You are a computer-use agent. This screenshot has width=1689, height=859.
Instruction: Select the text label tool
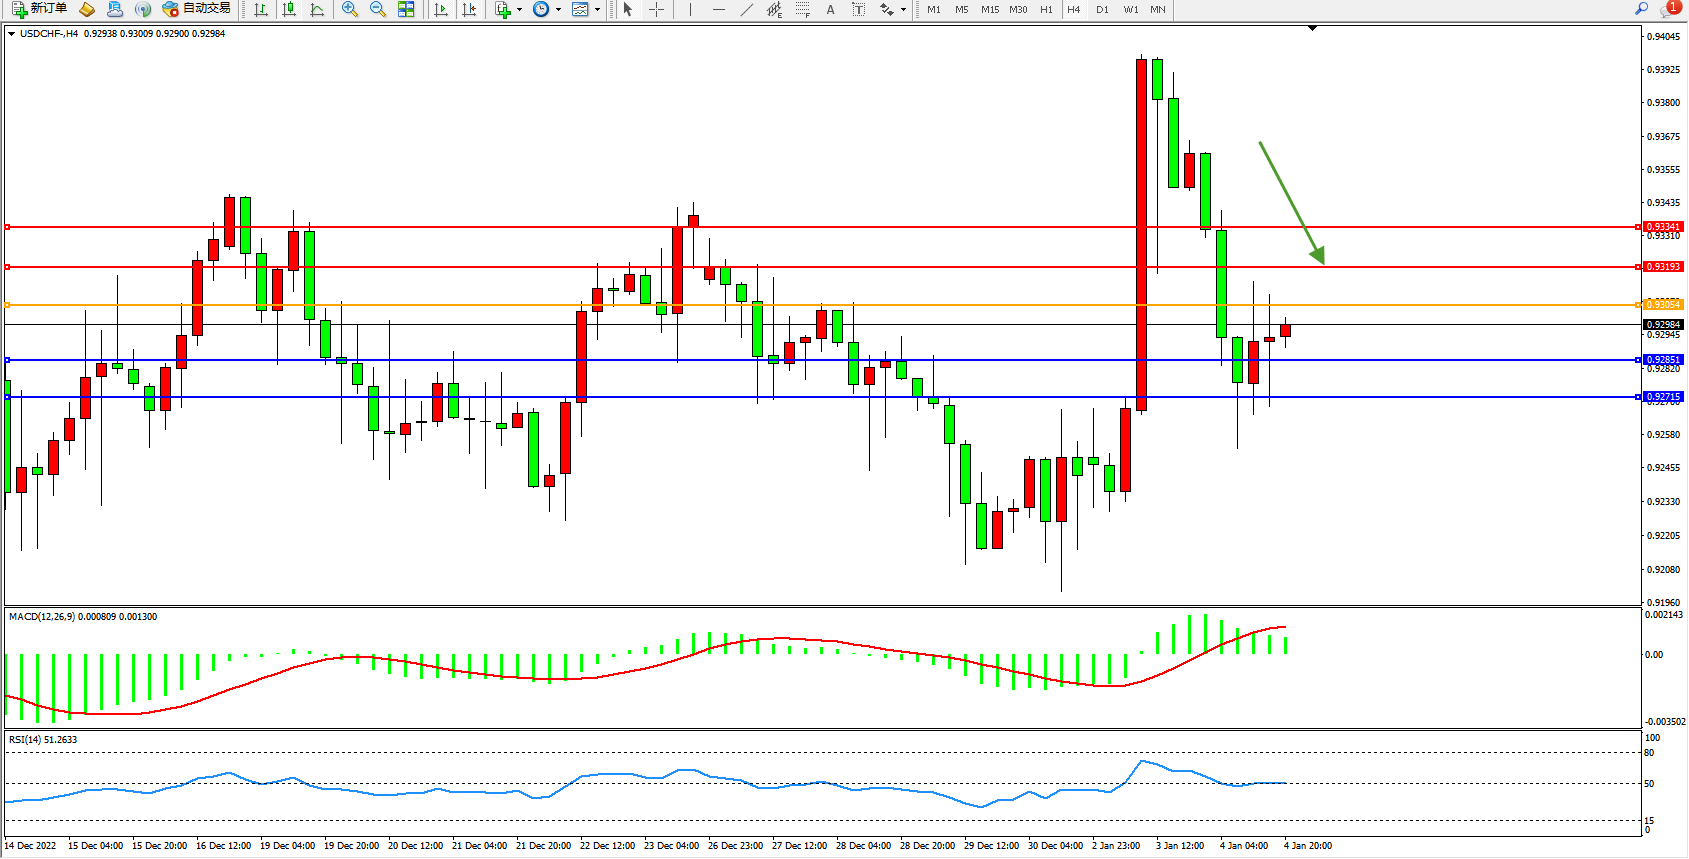coord(830,9)
